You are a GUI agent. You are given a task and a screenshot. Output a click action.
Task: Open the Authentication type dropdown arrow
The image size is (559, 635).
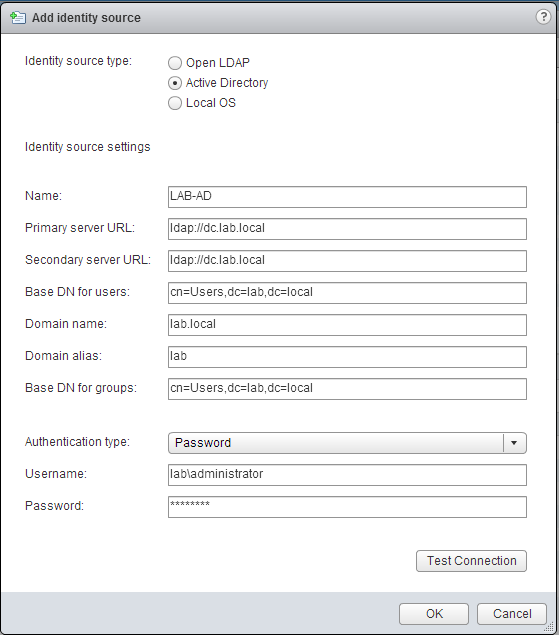click(x=514, y=443)
